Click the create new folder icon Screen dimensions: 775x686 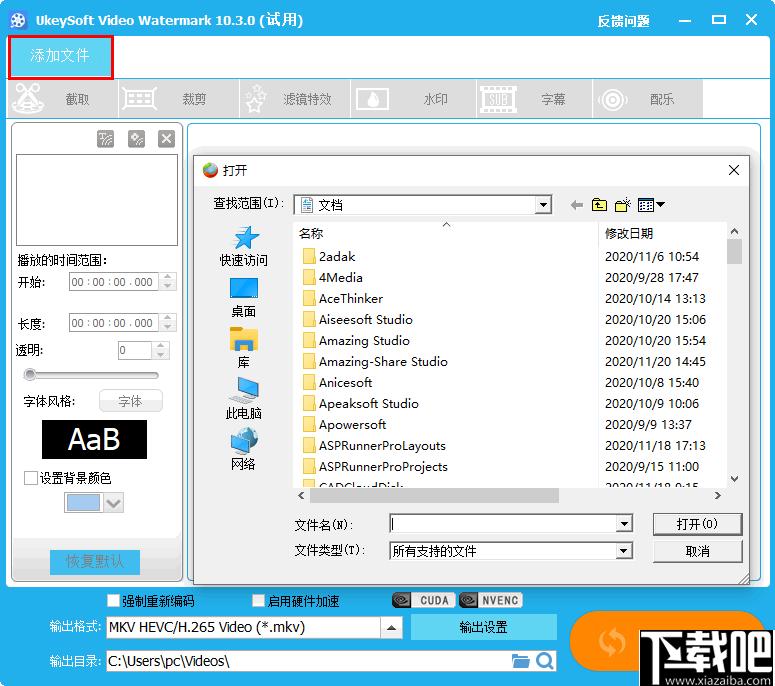point(623,205)
